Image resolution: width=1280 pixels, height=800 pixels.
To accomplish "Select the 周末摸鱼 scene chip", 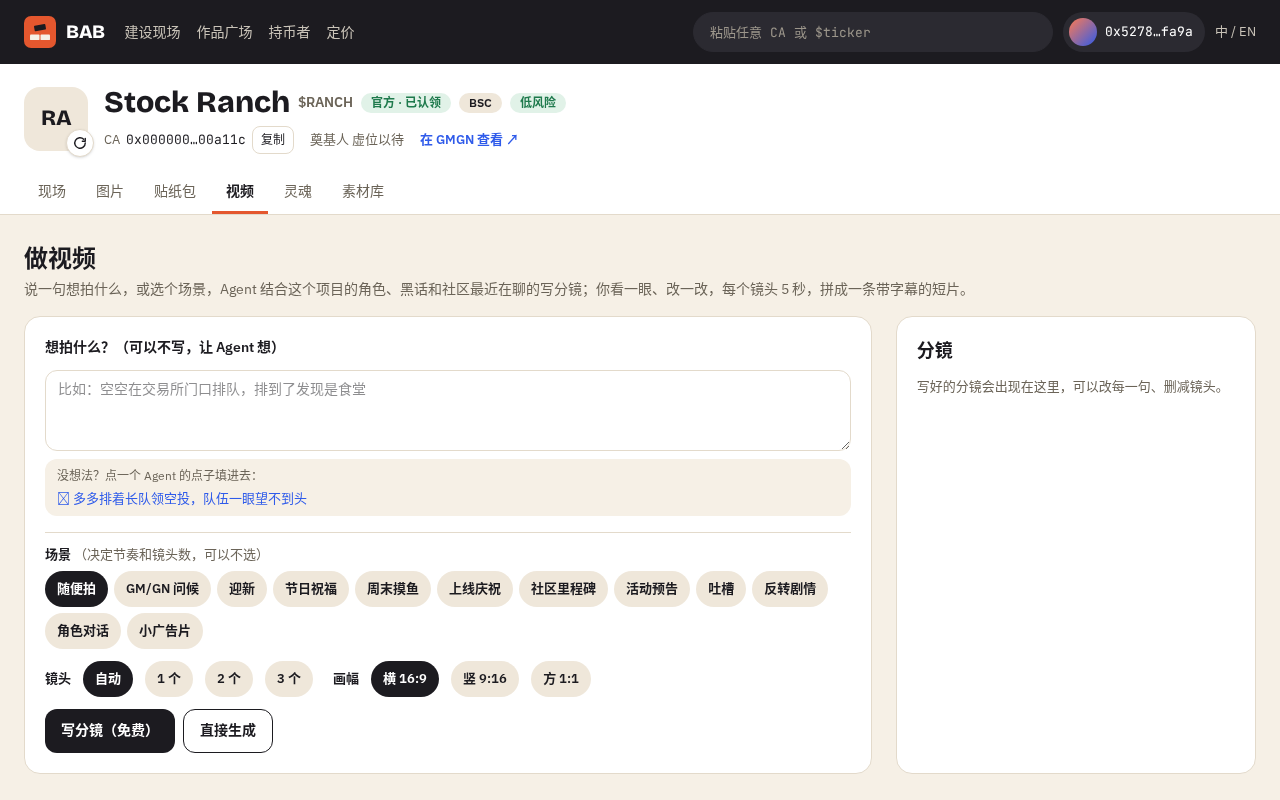I will pos(393,589).
